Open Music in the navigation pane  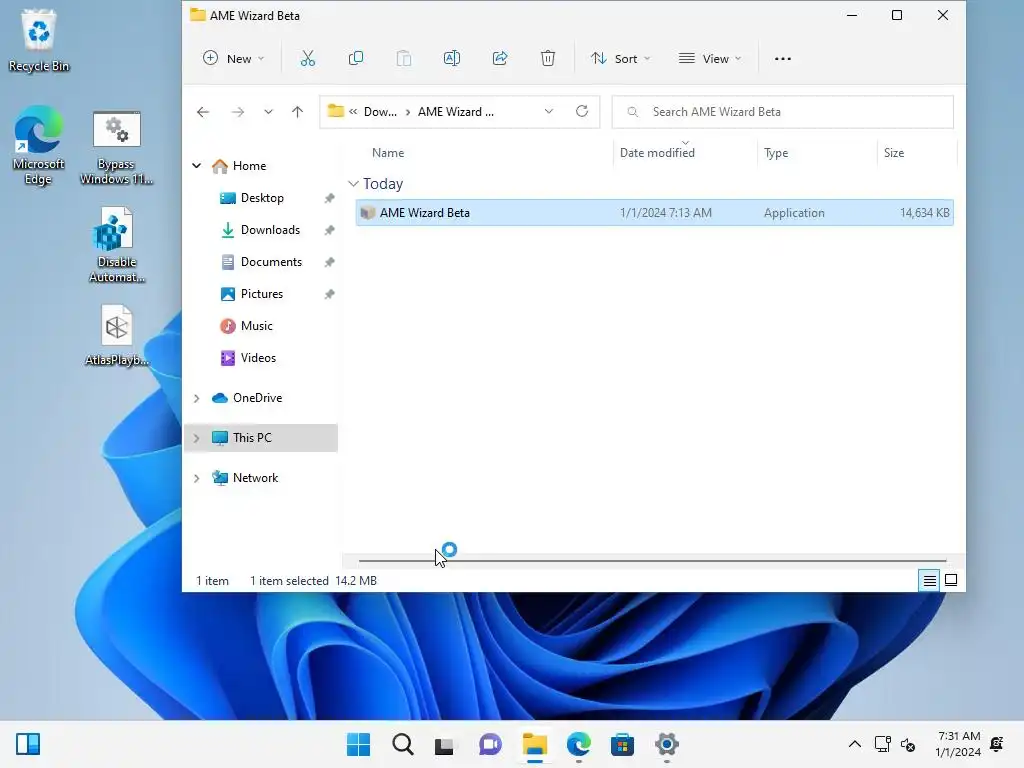tap(256, 326)
